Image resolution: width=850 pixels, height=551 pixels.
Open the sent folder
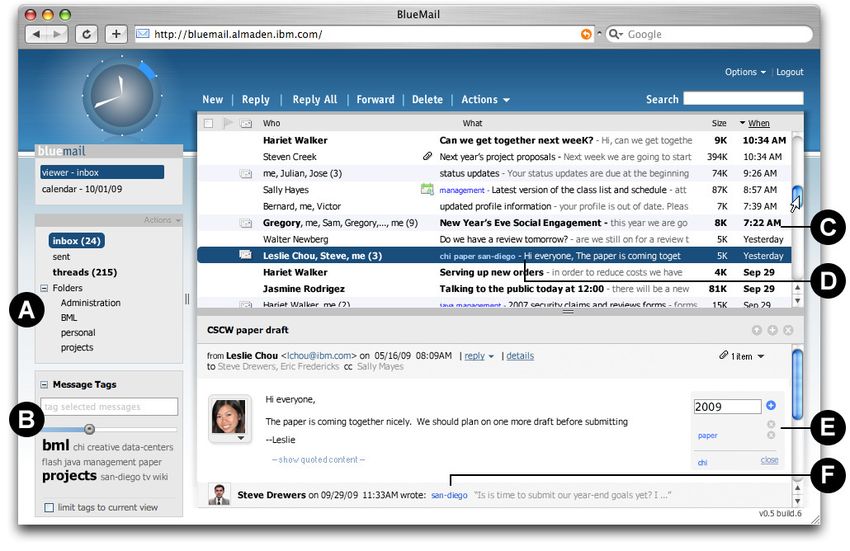click(61, 257)
